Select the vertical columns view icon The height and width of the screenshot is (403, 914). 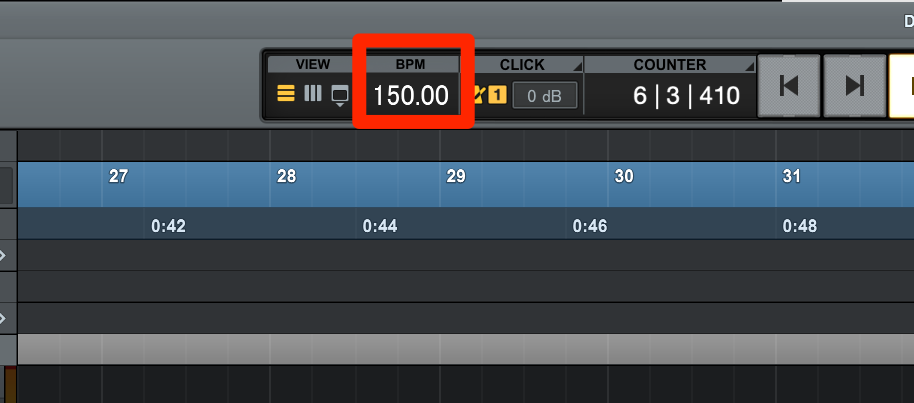[x=313, y=93]
